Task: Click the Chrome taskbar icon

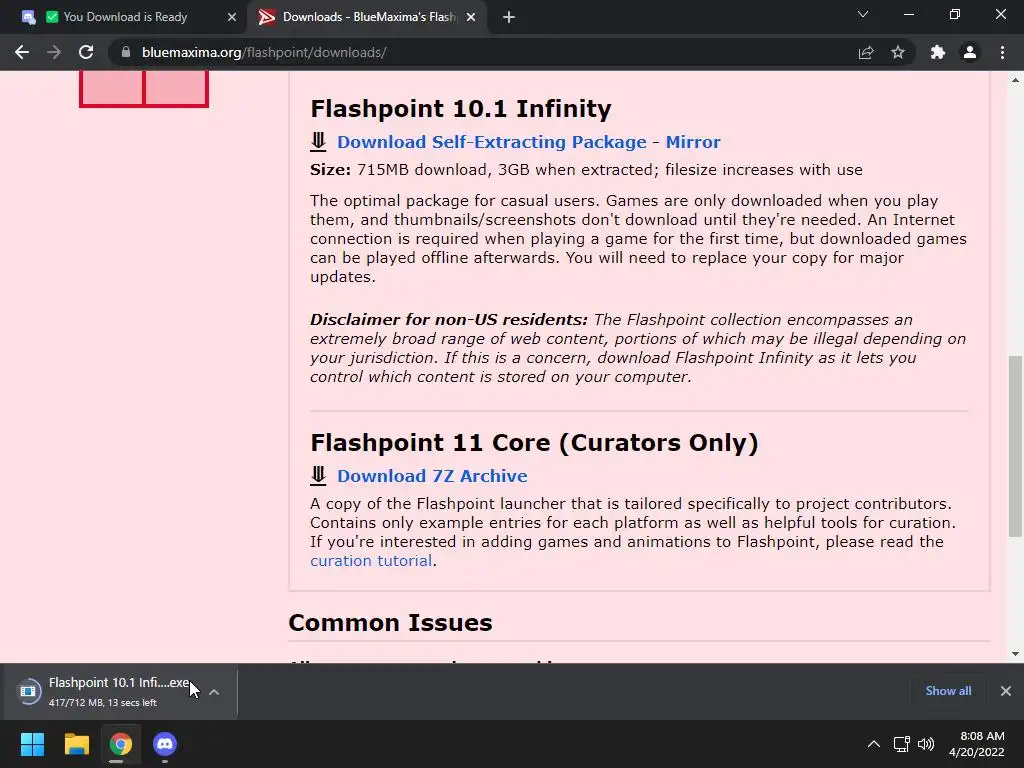Action: [x=121, y=744]
